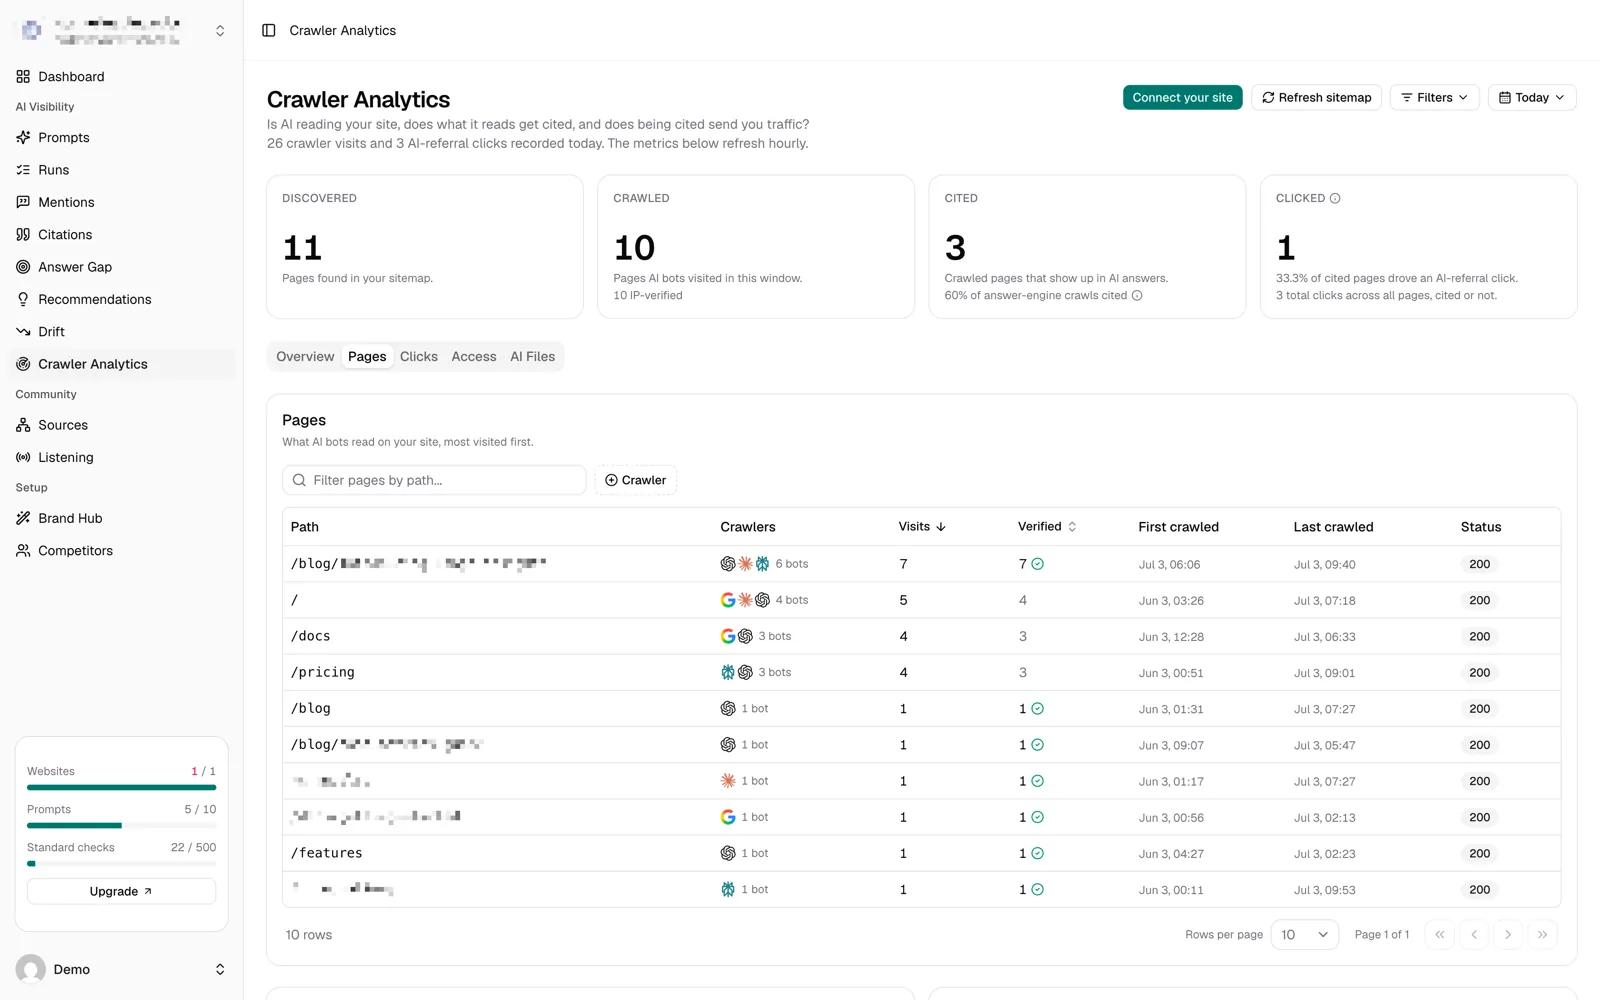The height and width of the screenshot is (1000, 1600).
Task: Open the Rows per page selector
Action: (x=1305, y=934)
